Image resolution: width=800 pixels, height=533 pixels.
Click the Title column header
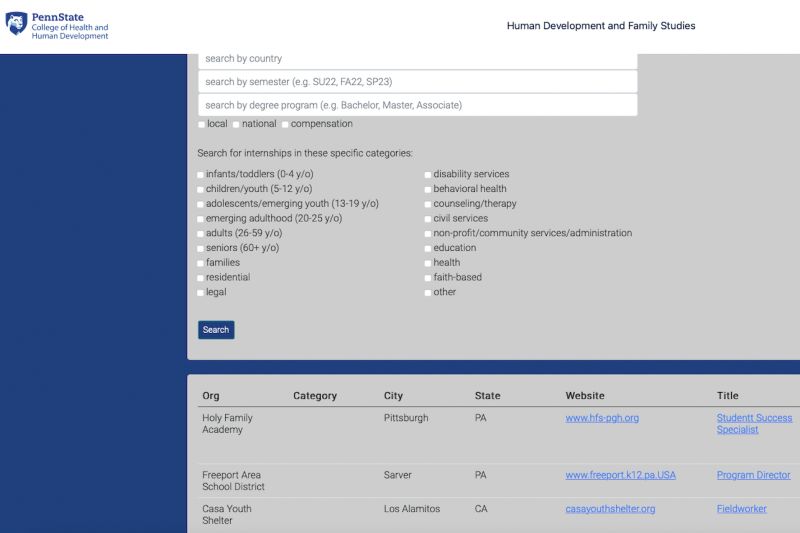(x=728, y=396)
